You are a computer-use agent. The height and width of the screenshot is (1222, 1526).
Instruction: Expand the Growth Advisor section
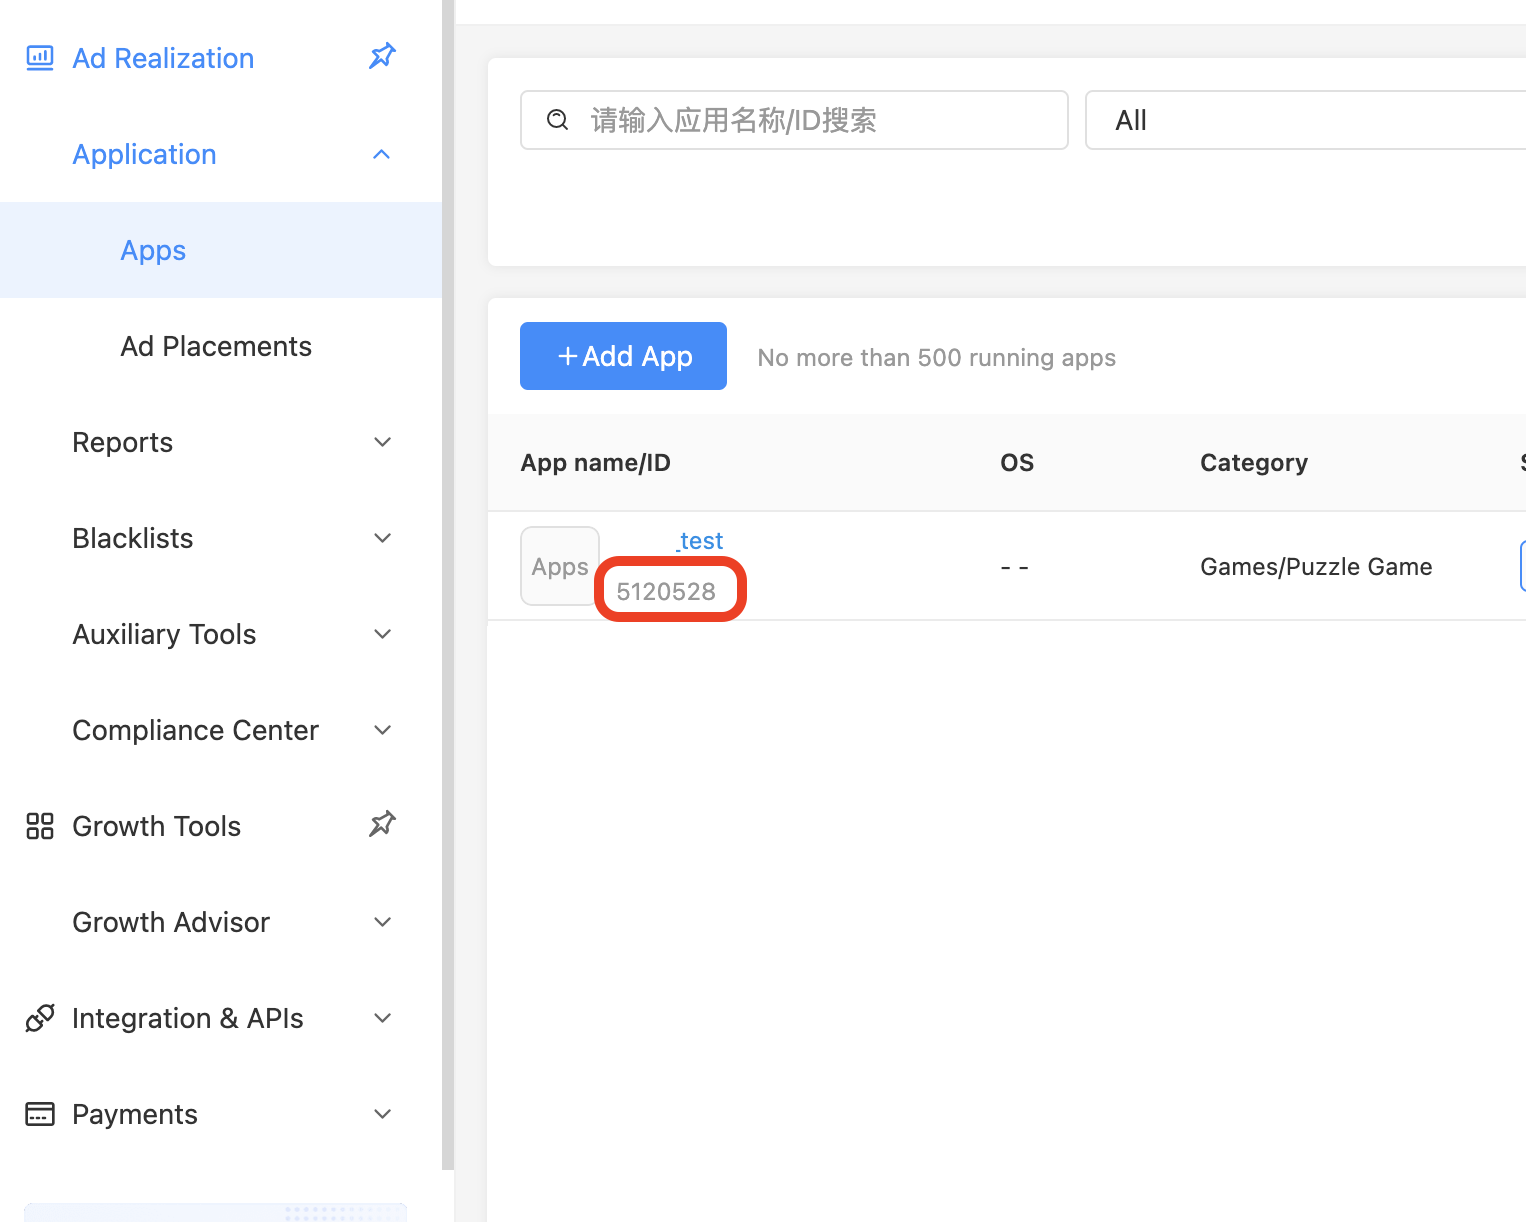click(381, 921)
